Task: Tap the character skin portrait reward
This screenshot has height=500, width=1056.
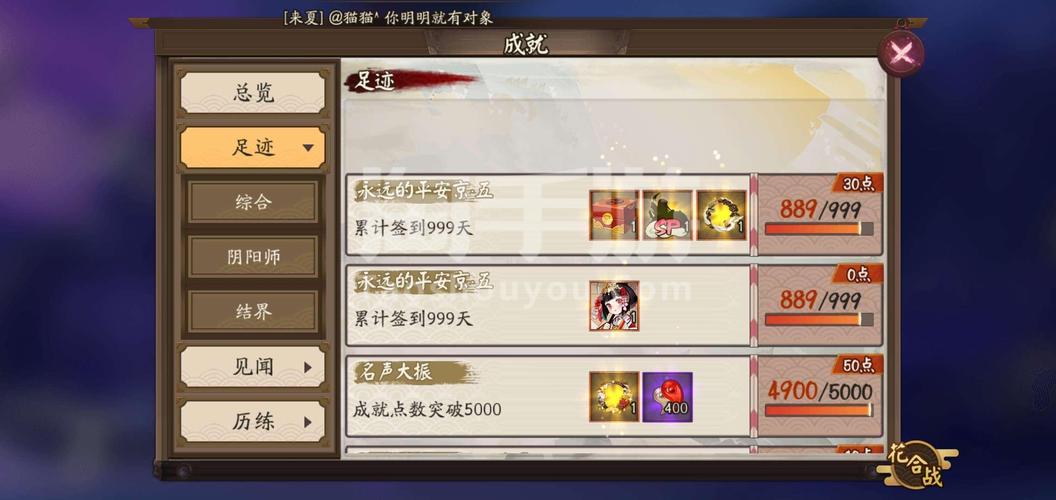Action: tap(614, 306)
